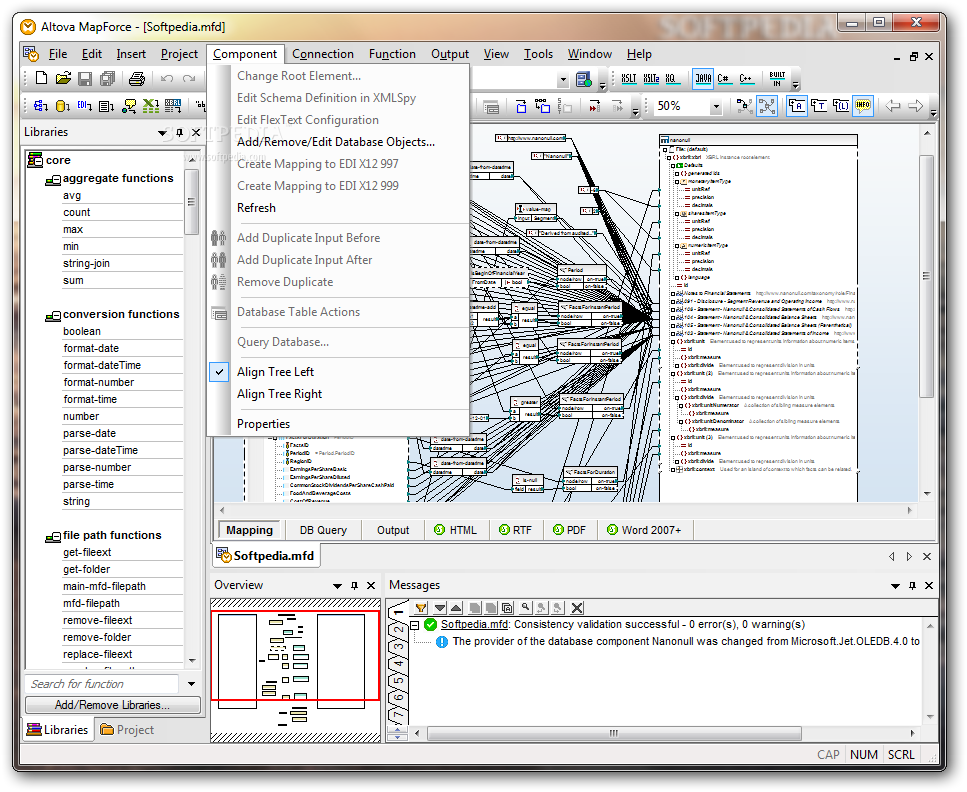
Task: Toggle Java output language button
Action: pos(703,78)
